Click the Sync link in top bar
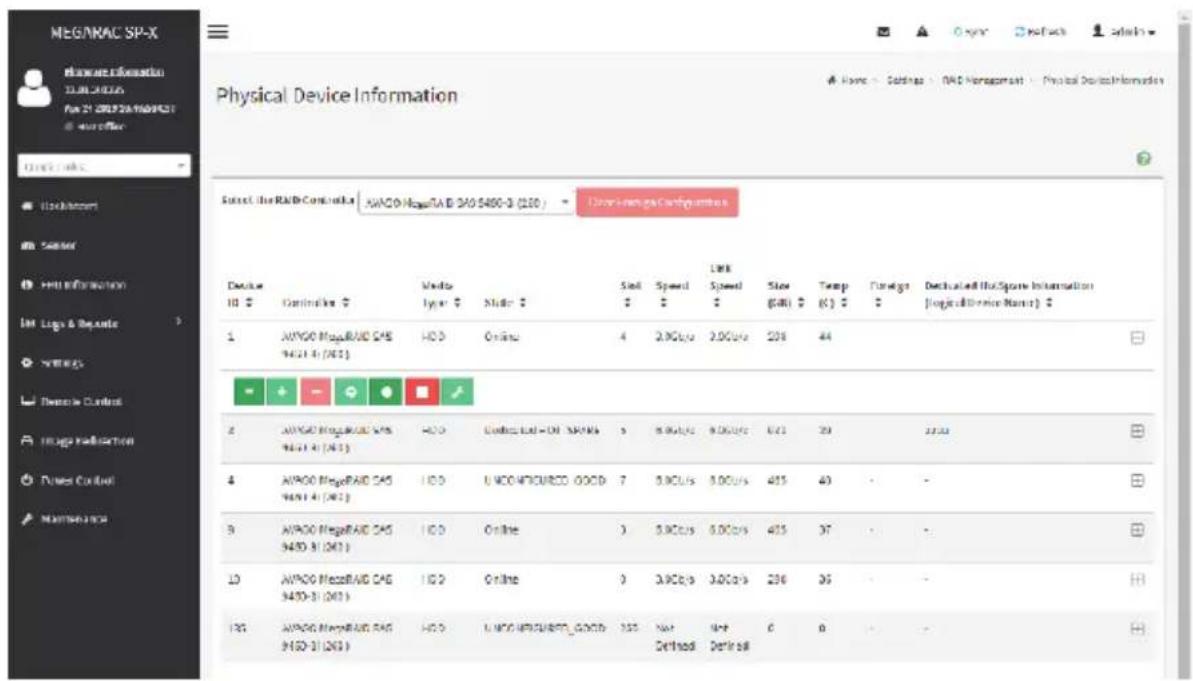Image resolution: width=1193 pixels, height=681 pixels. 970,32
